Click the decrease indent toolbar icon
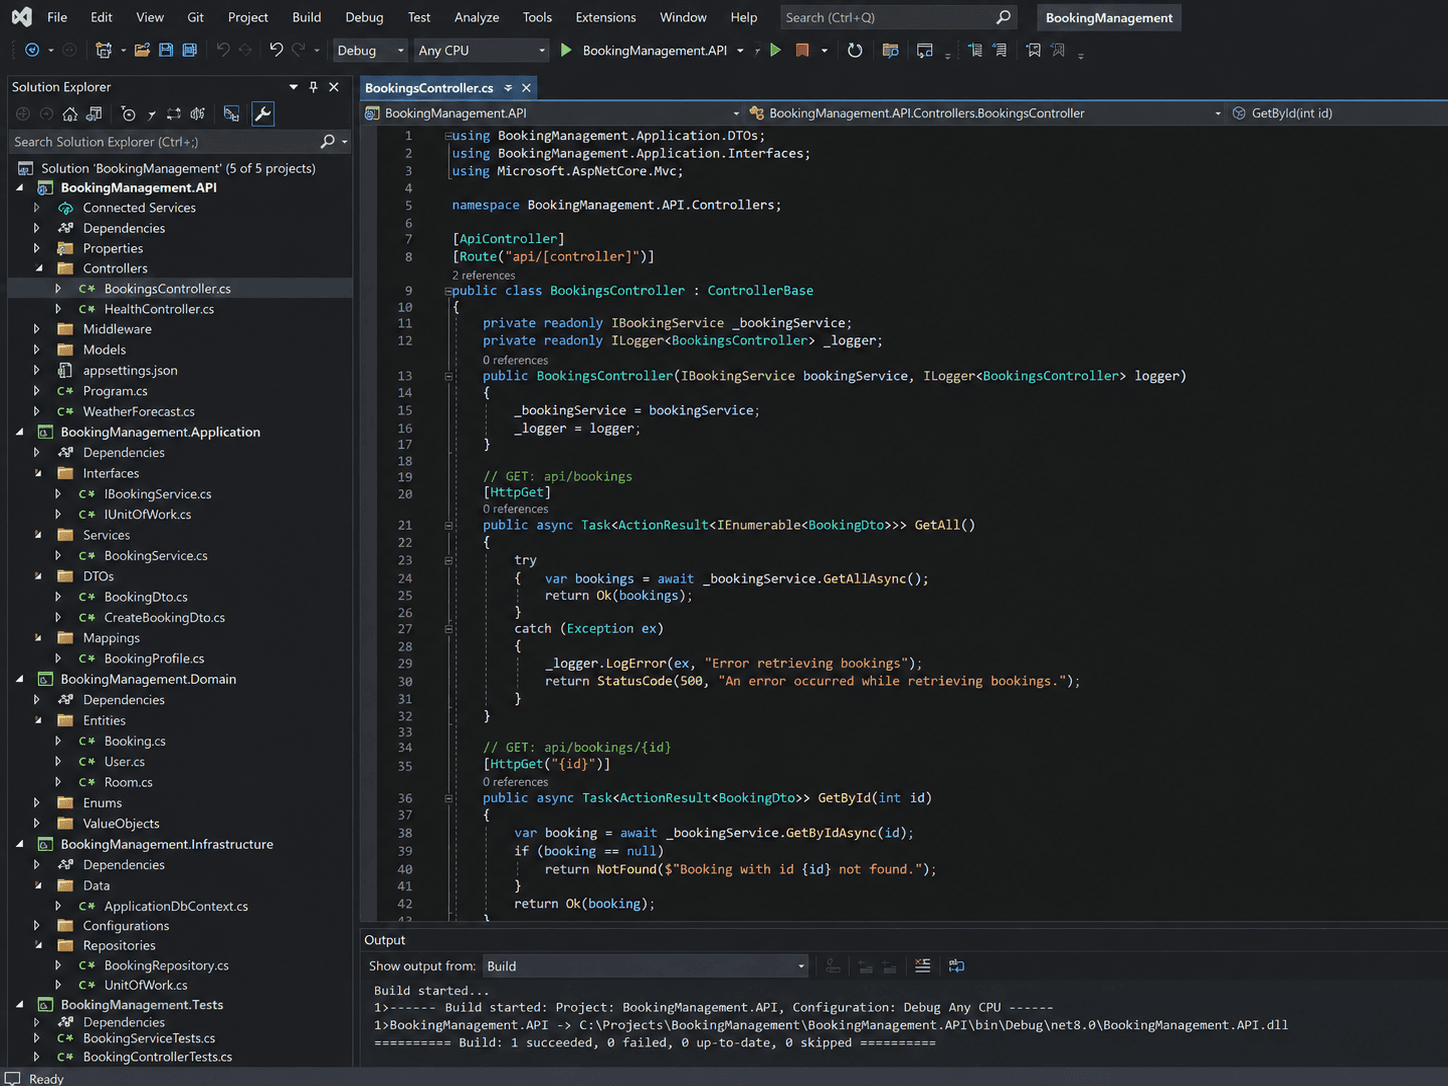Viewport: 1448px width, 1086px height. [974, 50]
